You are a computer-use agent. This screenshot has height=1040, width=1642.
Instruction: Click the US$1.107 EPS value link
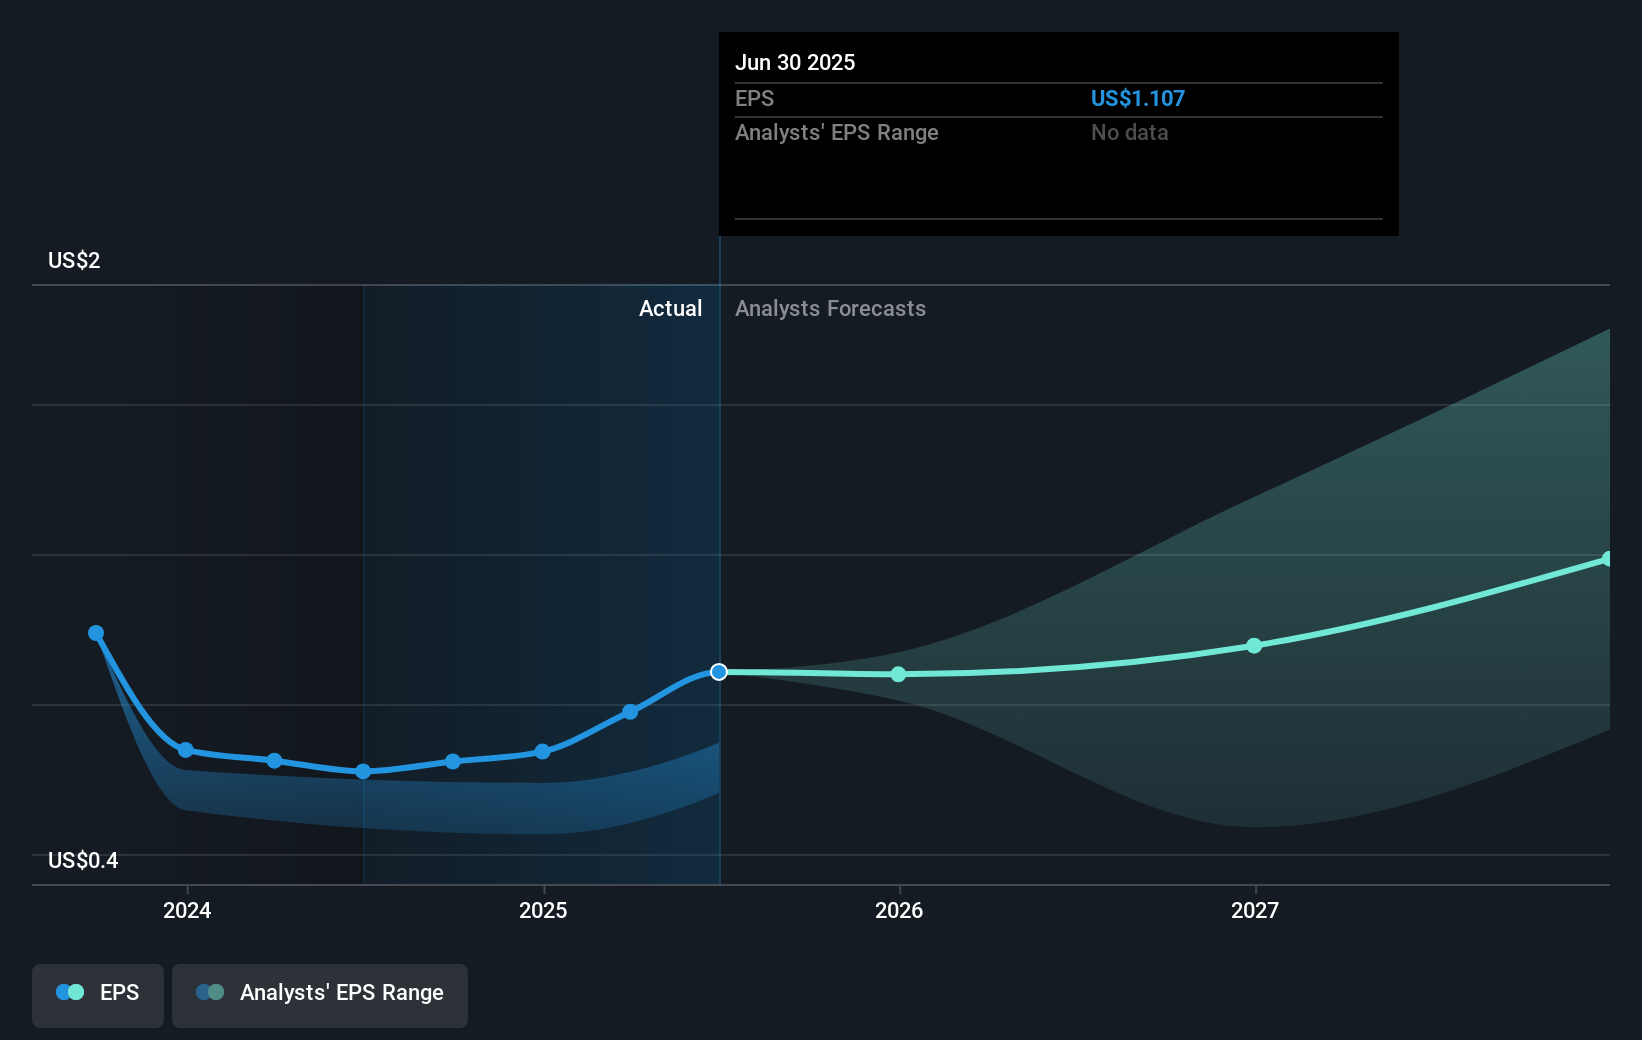click(1138, 98)
